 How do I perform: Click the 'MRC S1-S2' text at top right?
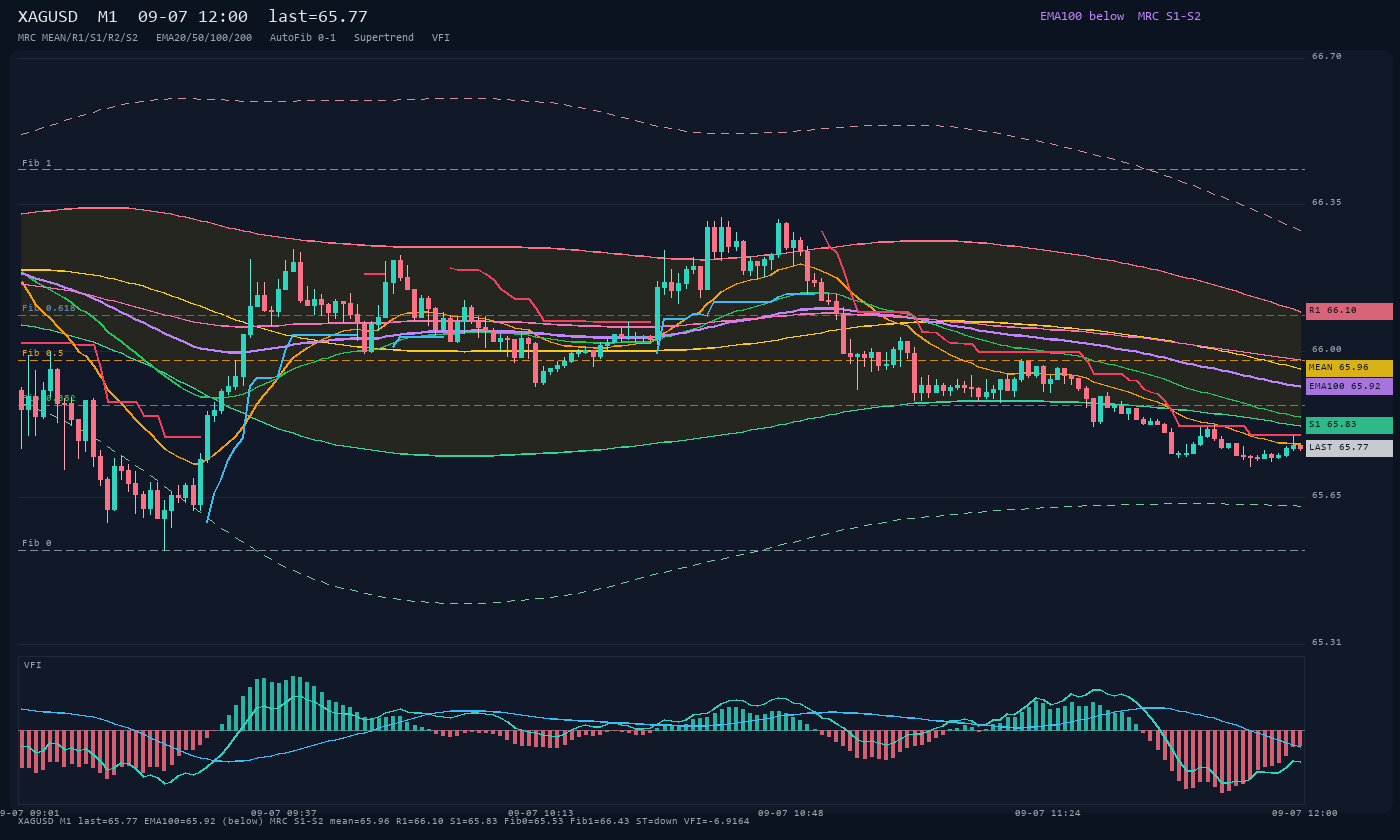(x=1169, y=16)
